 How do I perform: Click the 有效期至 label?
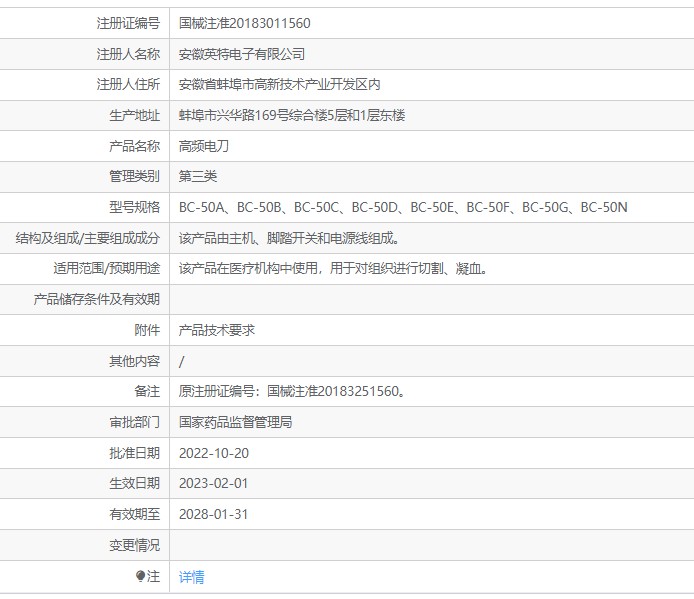[x=135, y=514]
